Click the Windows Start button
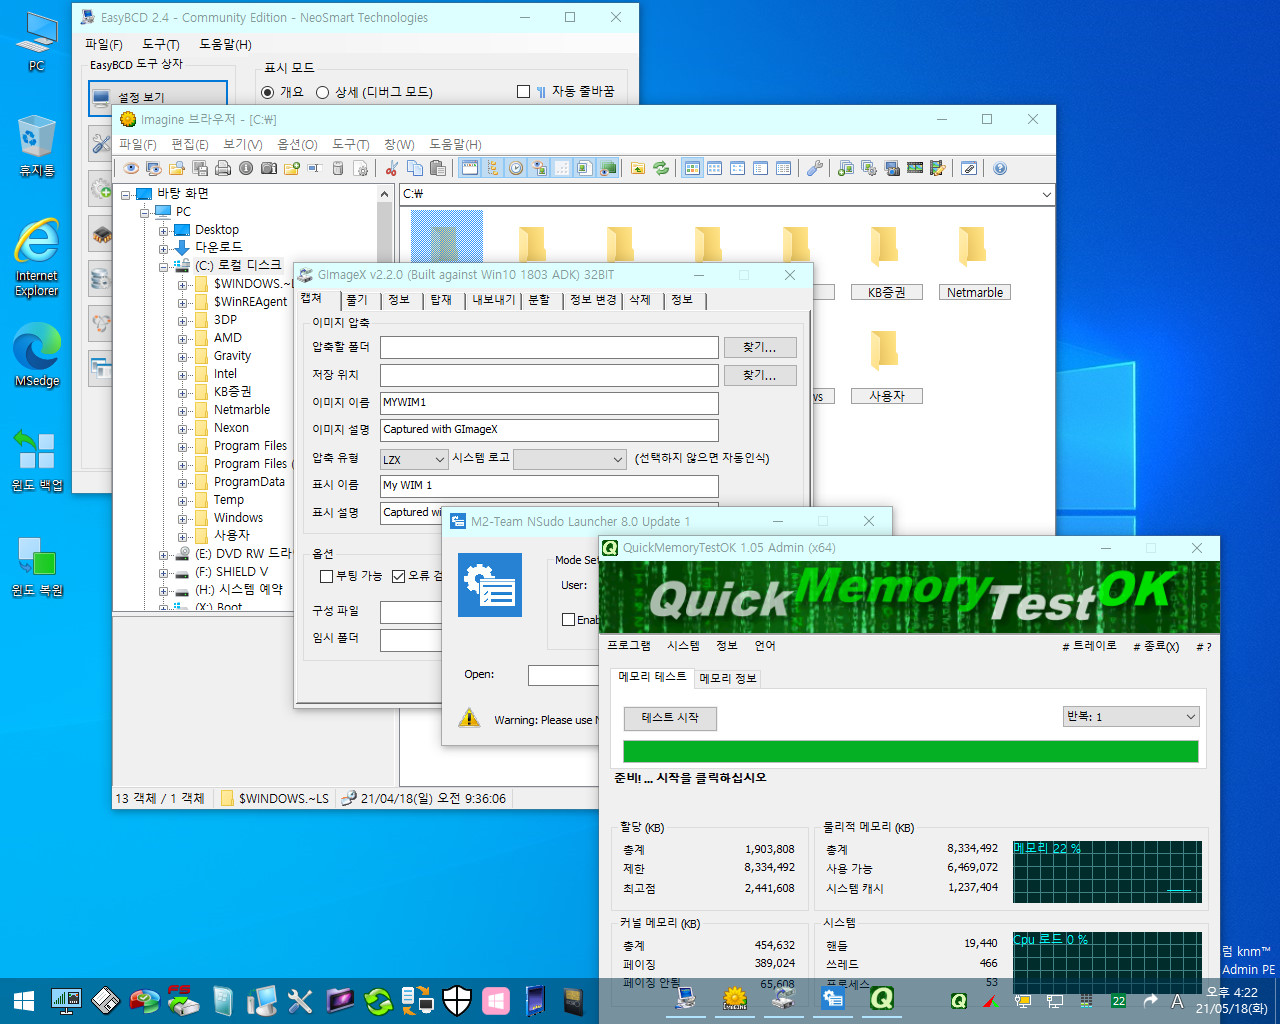This screenshot has width=1280, height=1024. (24, 1000)
